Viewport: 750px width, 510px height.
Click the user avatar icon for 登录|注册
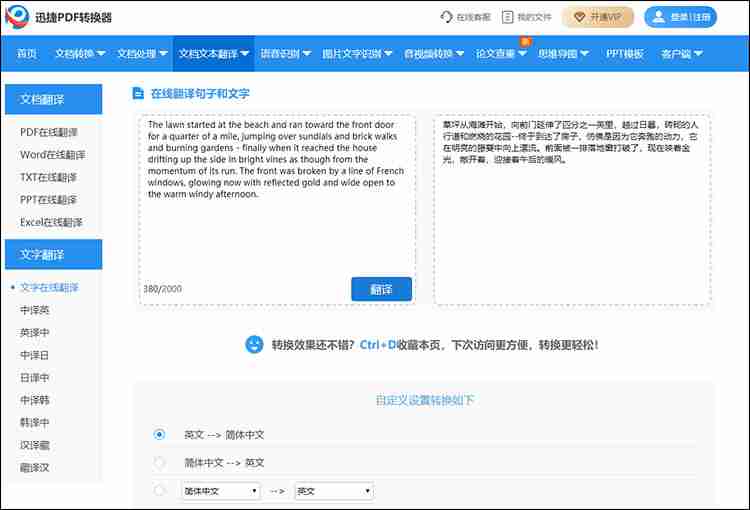tap(659, 17)
